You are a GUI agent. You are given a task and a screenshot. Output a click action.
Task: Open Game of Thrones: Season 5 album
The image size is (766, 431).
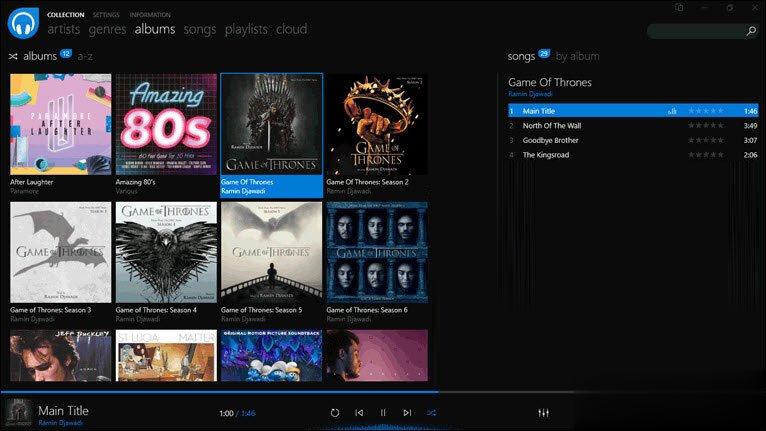click(272, 252)
